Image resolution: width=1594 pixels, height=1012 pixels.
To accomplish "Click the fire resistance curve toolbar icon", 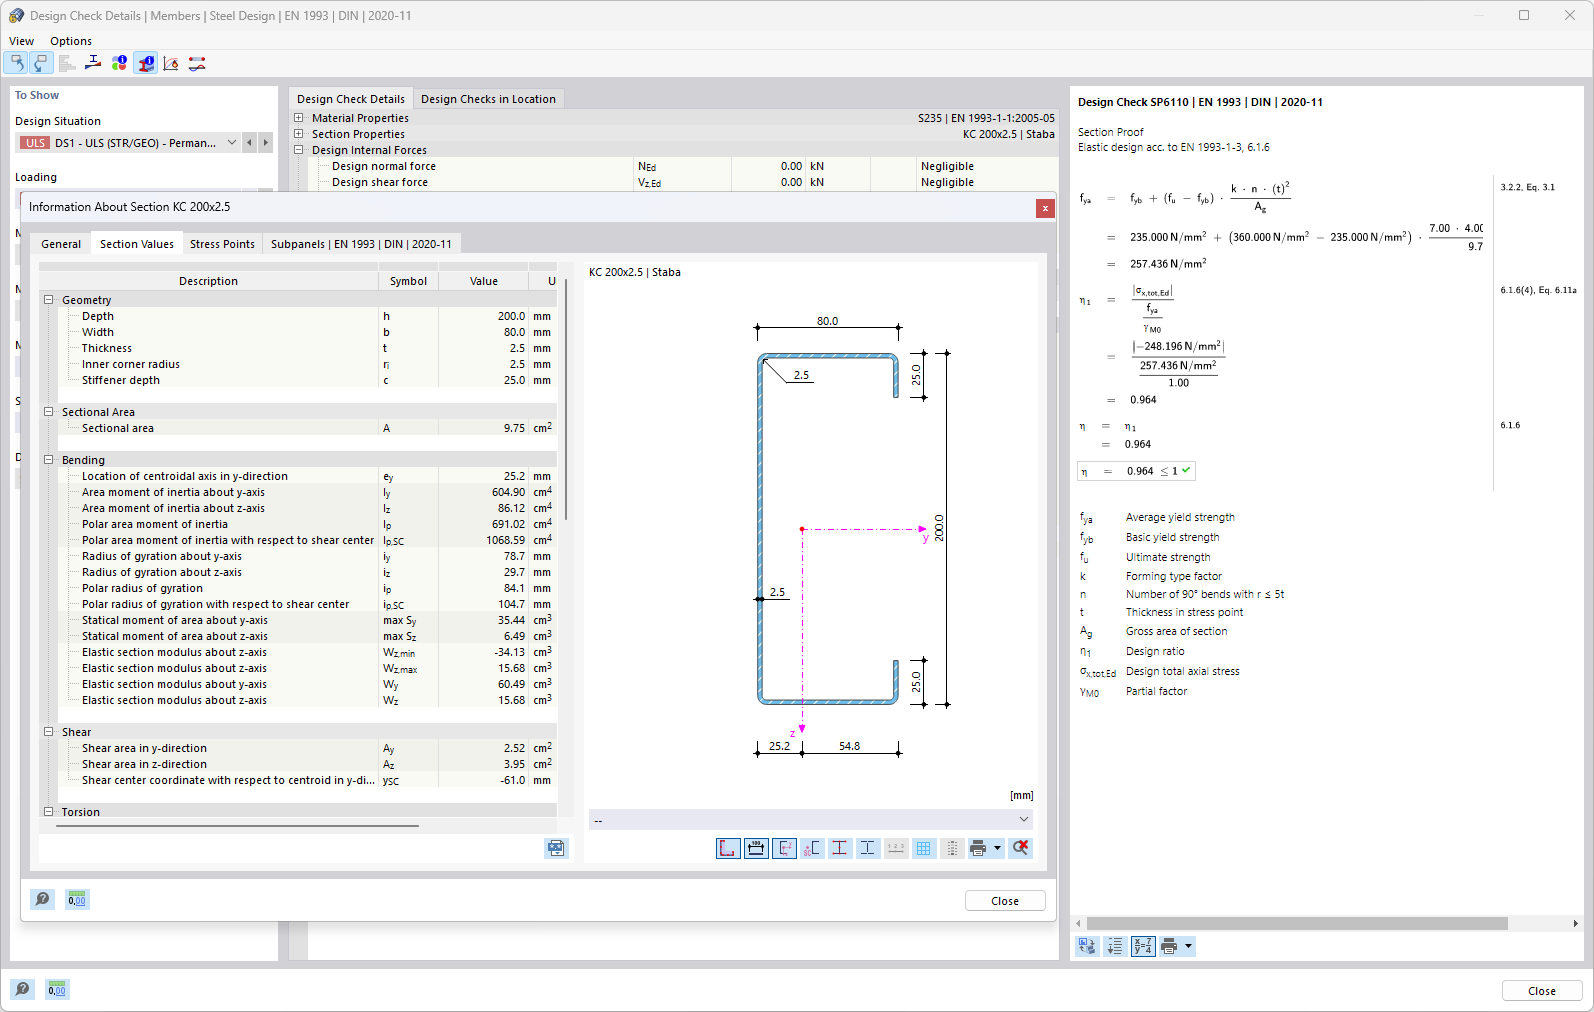I will coord(171,63).
